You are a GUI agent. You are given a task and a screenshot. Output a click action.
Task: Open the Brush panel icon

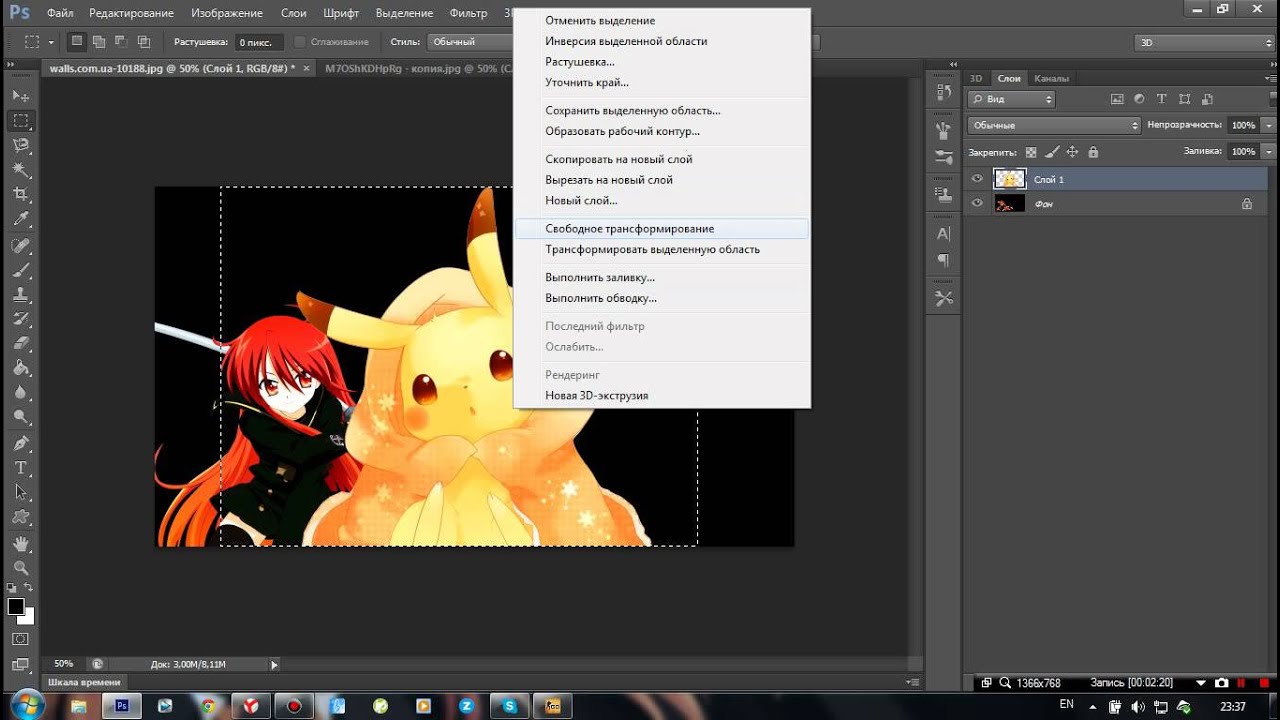pos(943,157)
